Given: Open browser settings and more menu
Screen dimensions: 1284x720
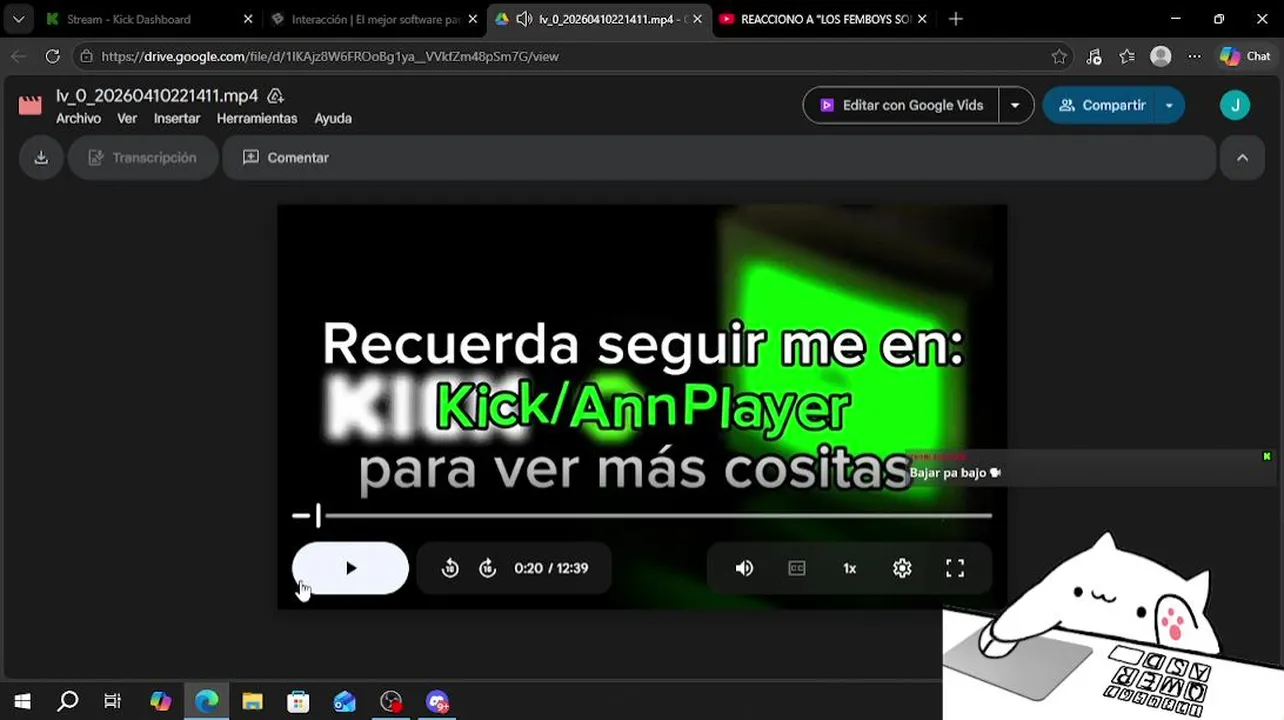Looking at the screenshot, I should (x=1194, y=57).
